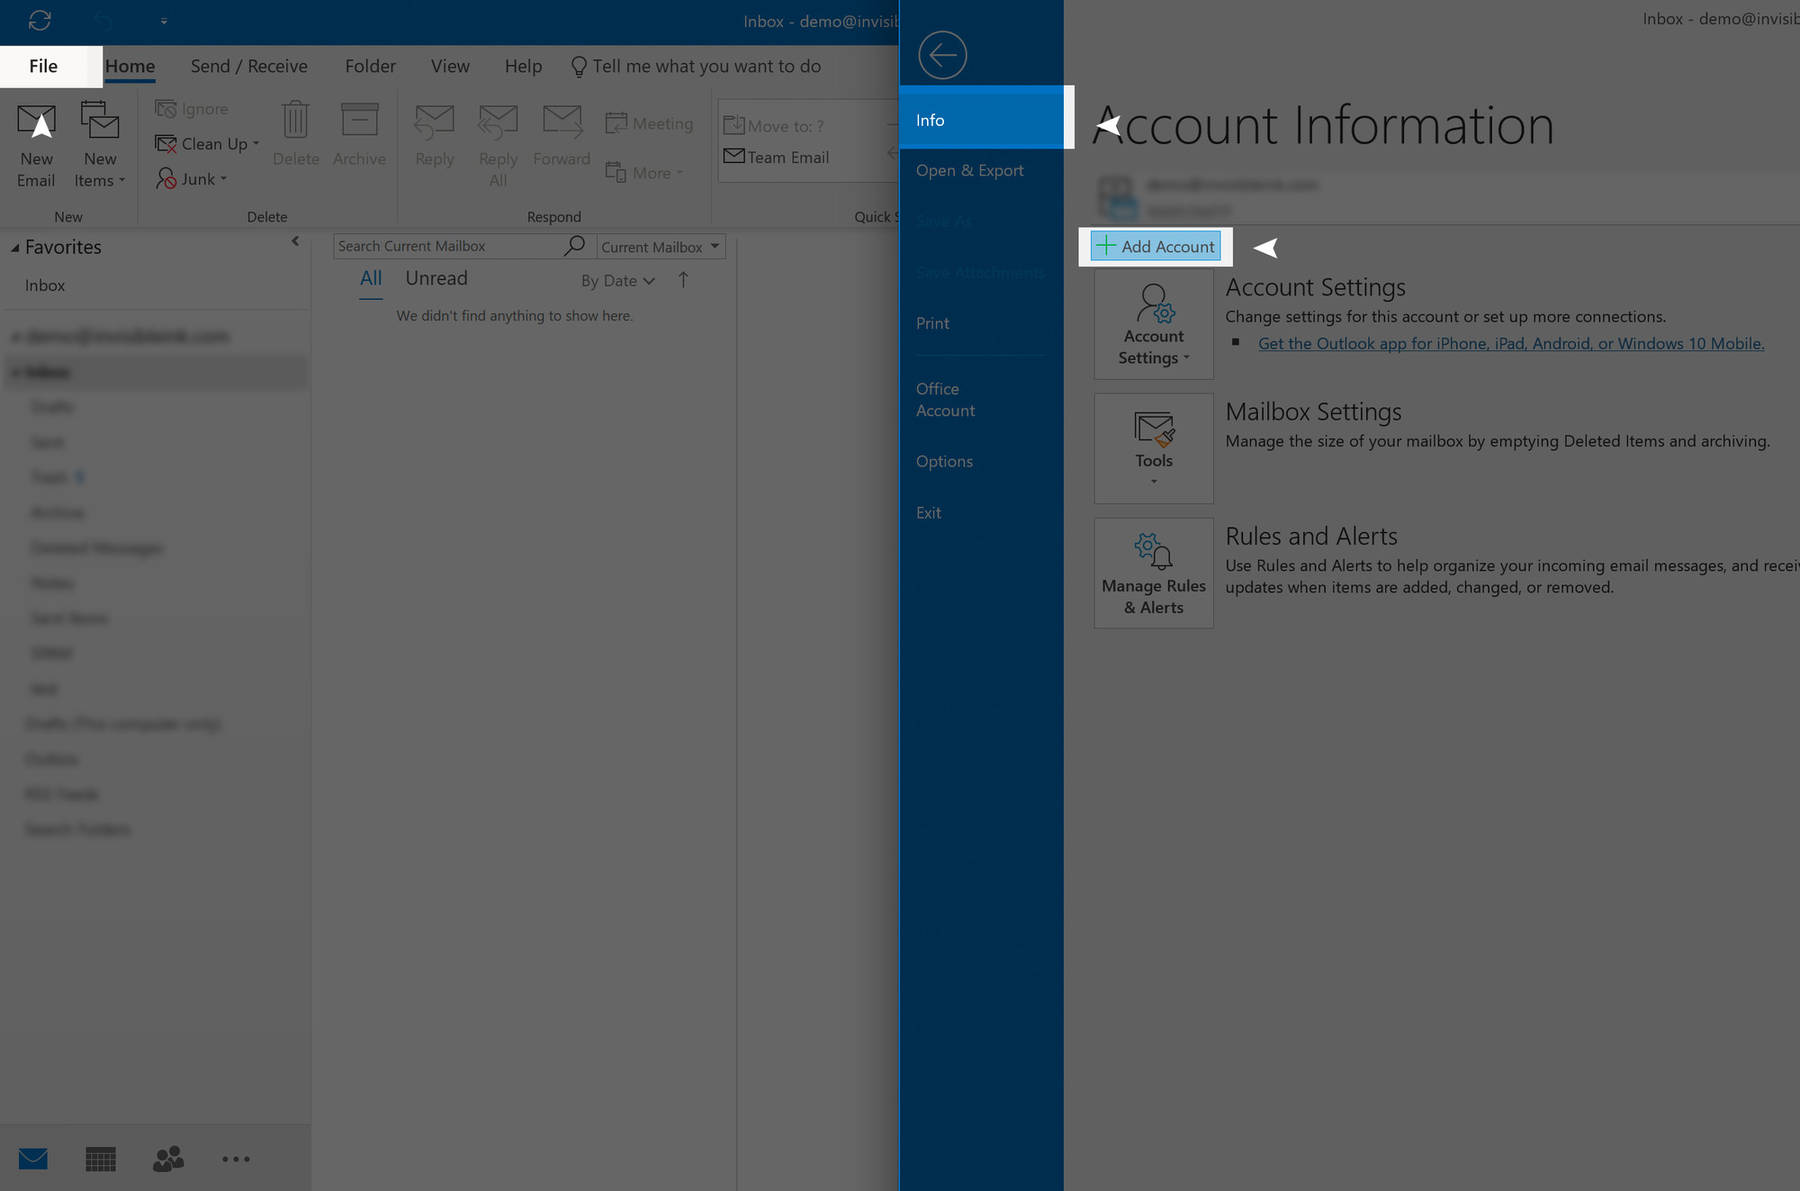Click the back arrow in Backstage view
The height and width of the screenshot is (1191, 1800).
click(x=942, y=55)
